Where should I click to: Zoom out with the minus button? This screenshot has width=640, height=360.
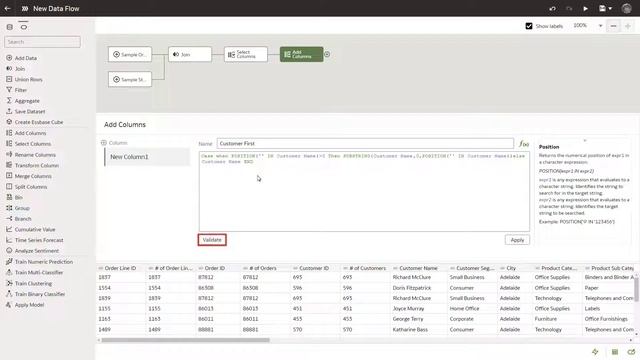[x=613, y=26]
